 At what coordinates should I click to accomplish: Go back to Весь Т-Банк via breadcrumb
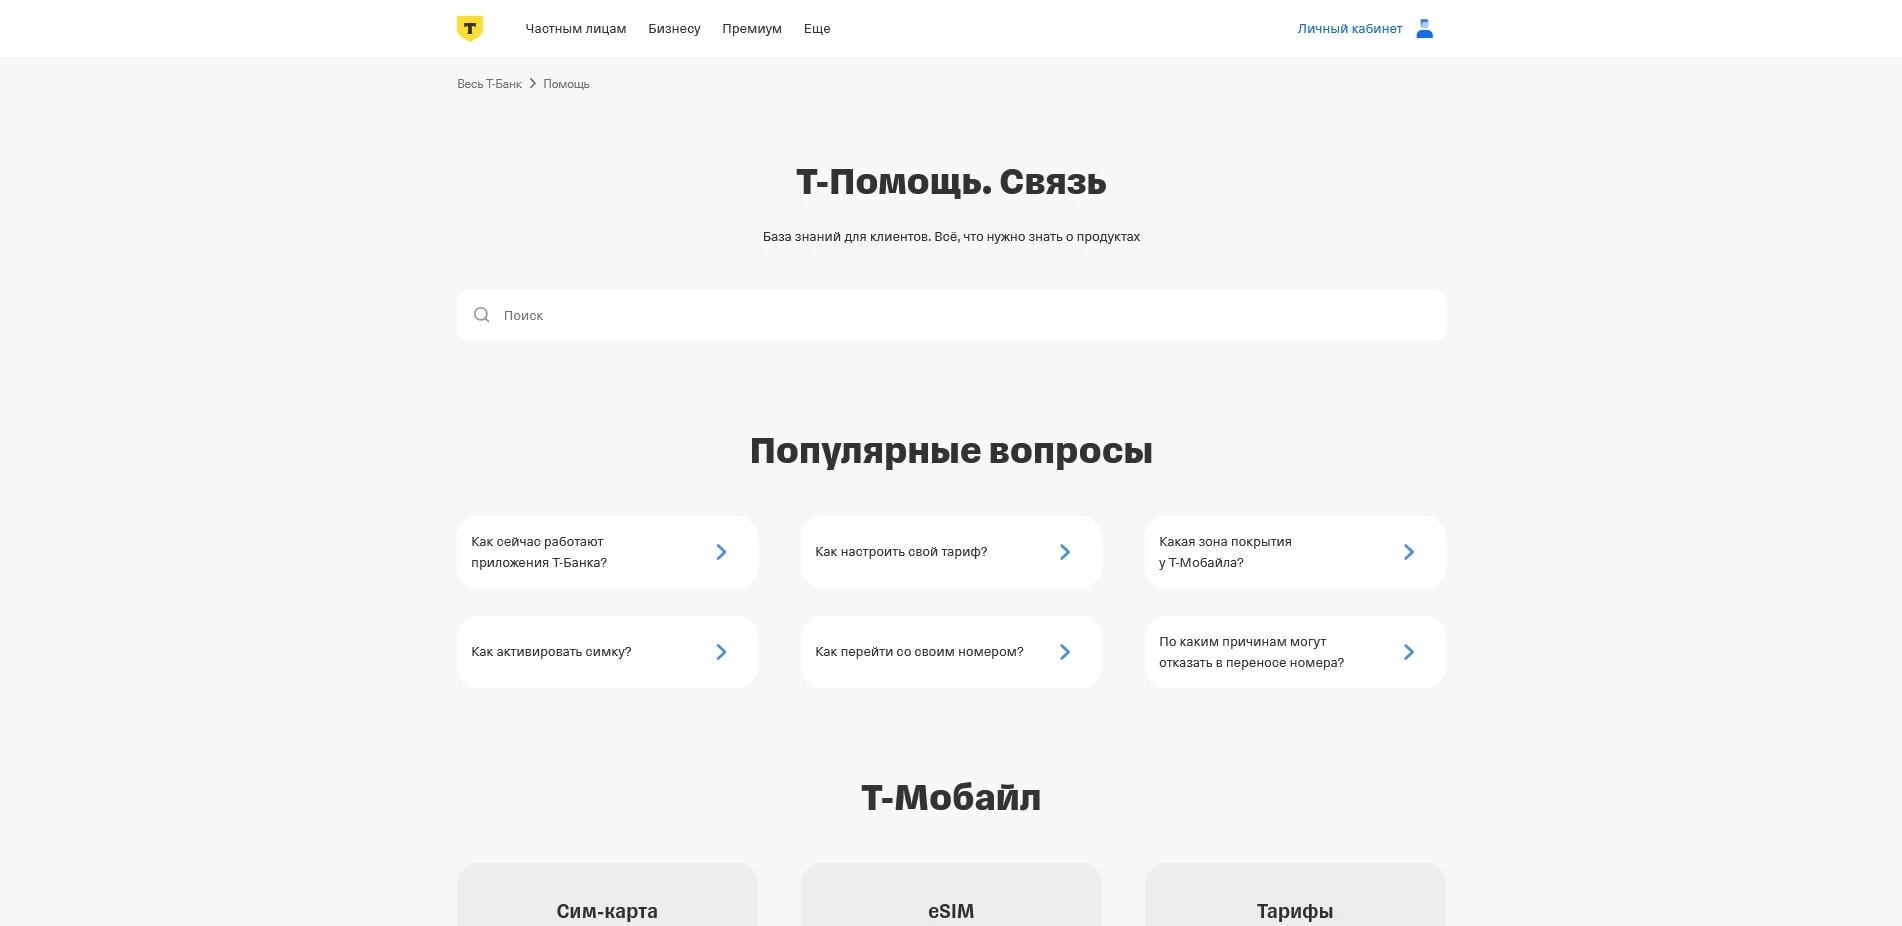coord(489,83)
